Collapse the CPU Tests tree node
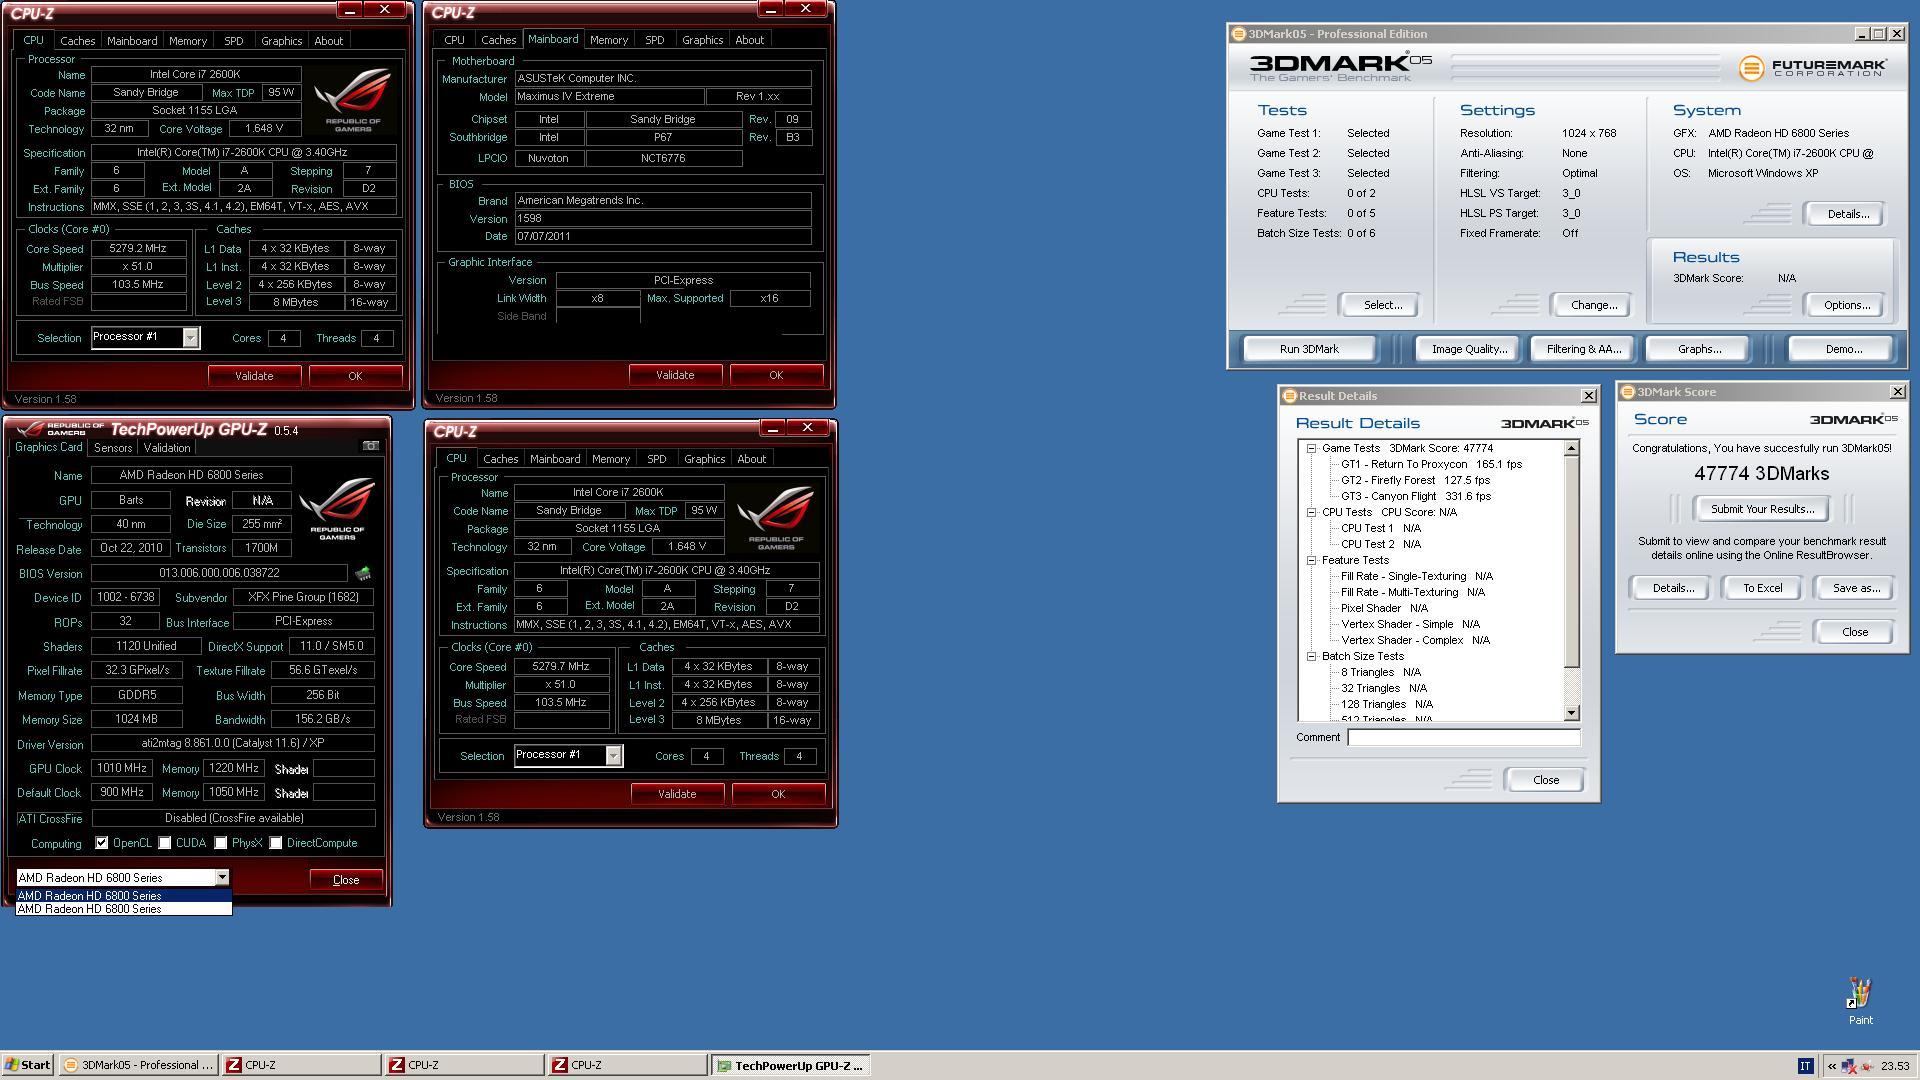The image size is (1920, 1080). [1311, 512]
